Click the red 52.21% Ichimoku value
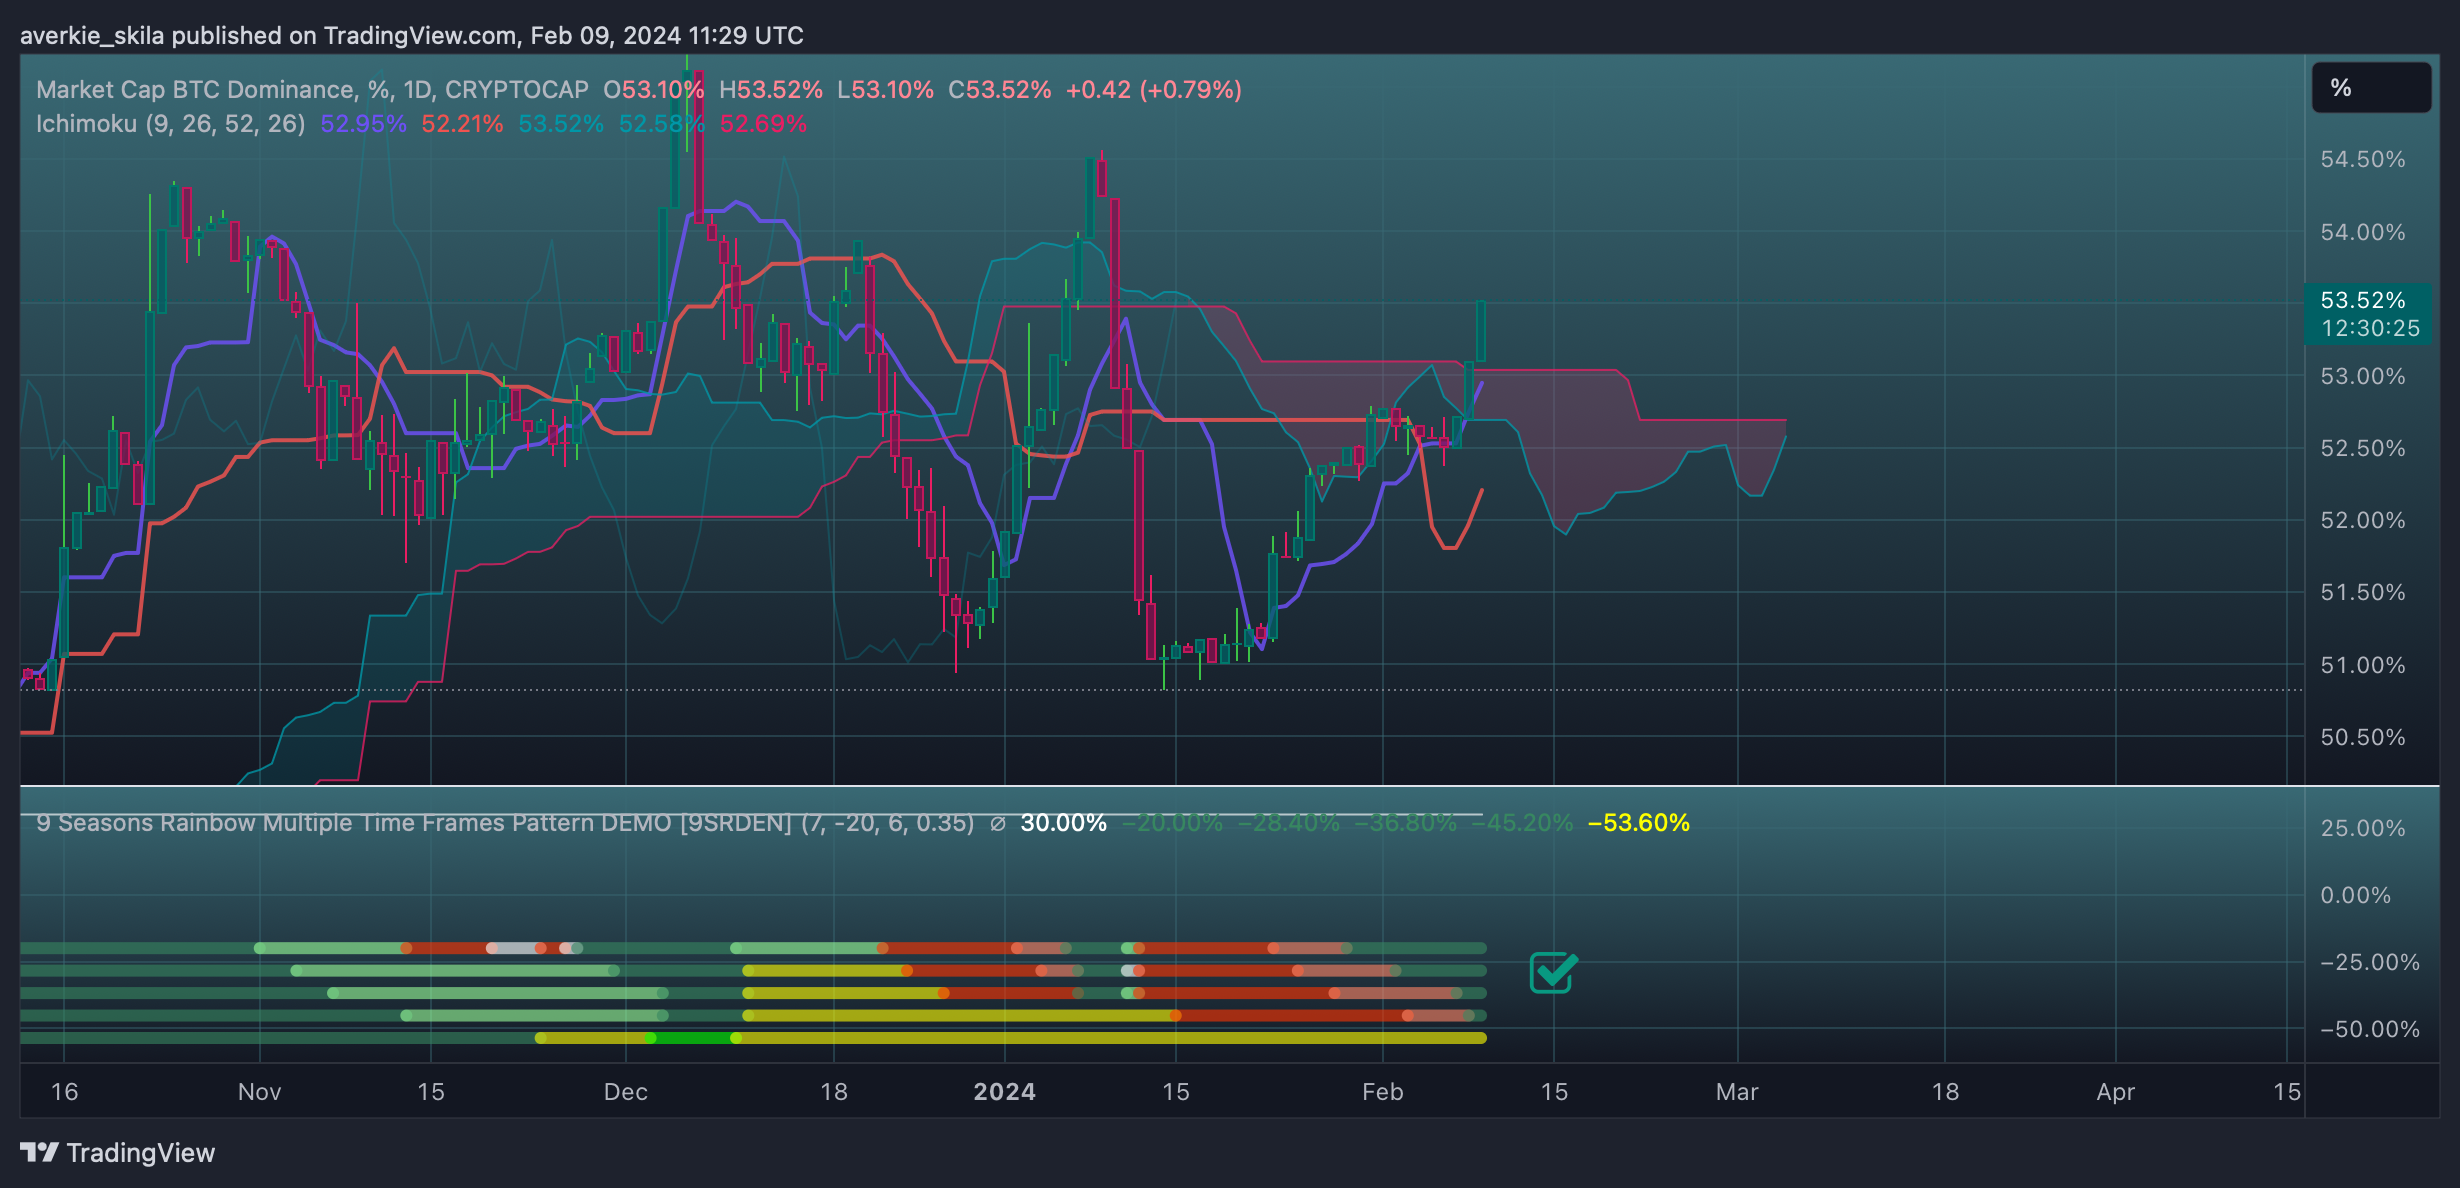 click(x=462, y=123)
